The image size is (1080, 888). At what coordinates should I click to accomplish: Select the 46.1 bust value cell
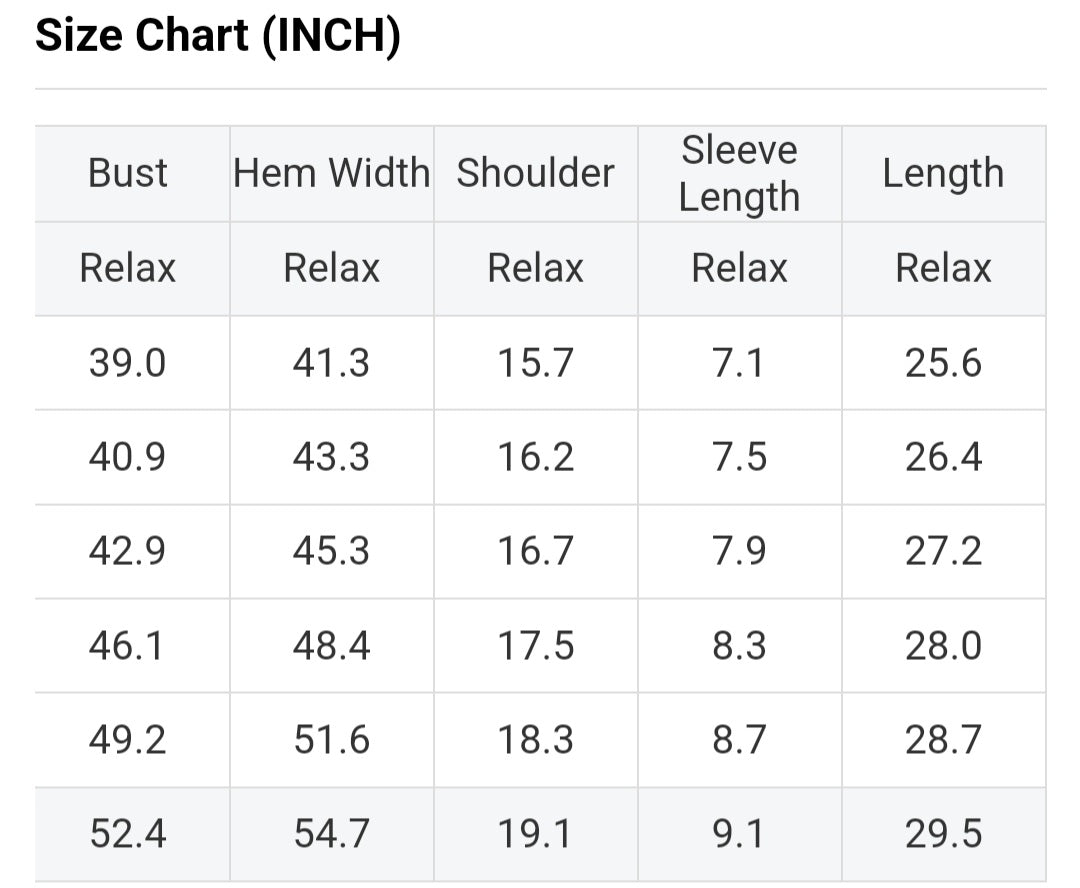coord(128,646)
